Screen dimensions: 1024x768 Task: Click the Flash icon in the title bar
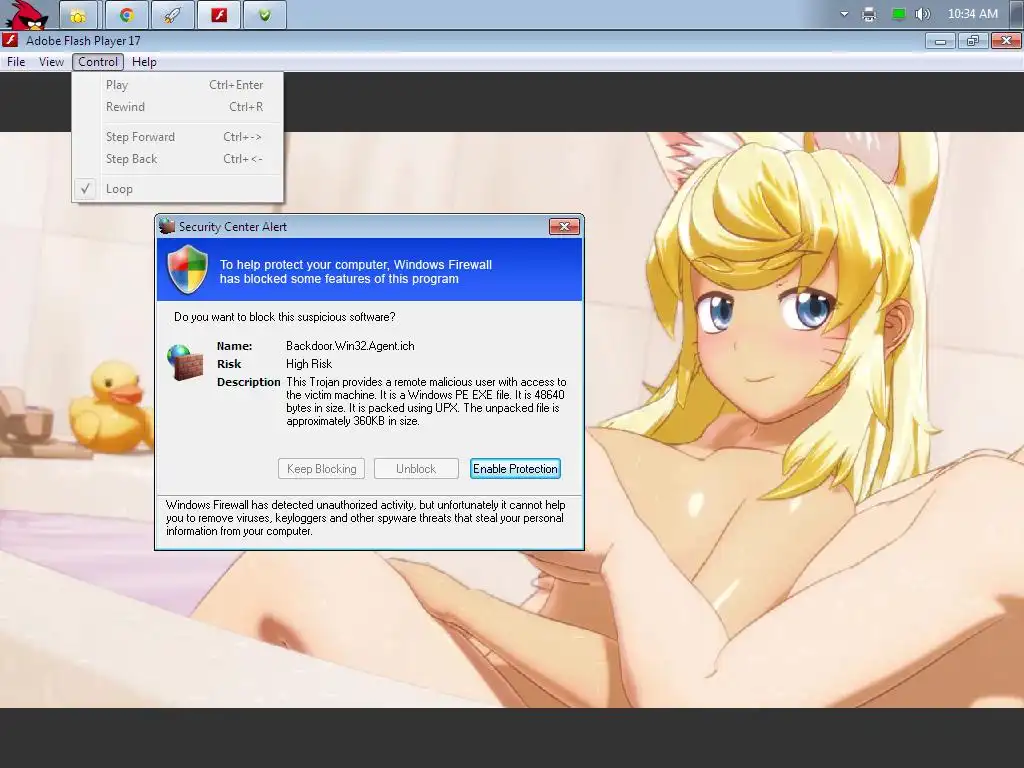pos(10,40)
